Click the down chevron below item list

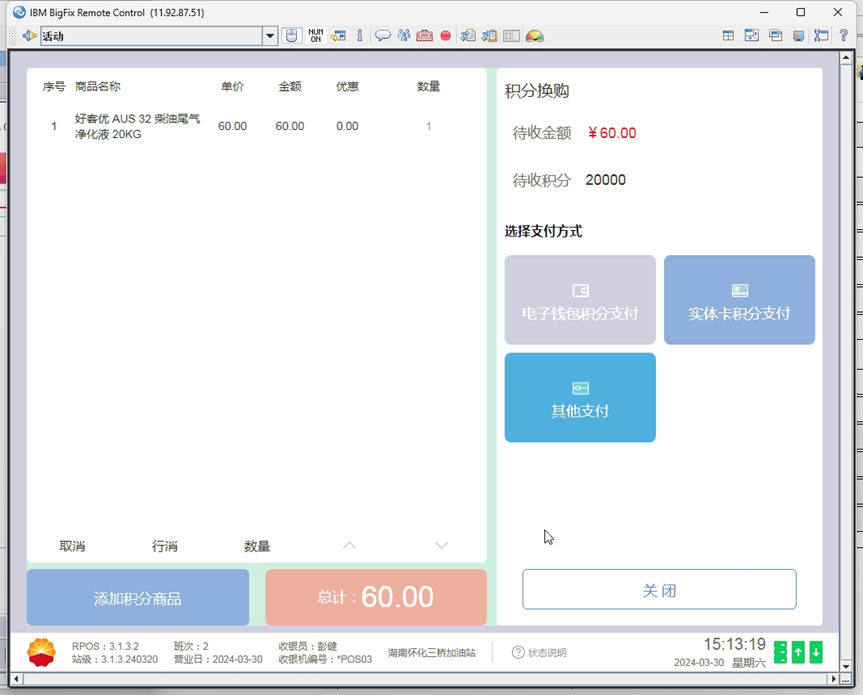tap(441, 546)
